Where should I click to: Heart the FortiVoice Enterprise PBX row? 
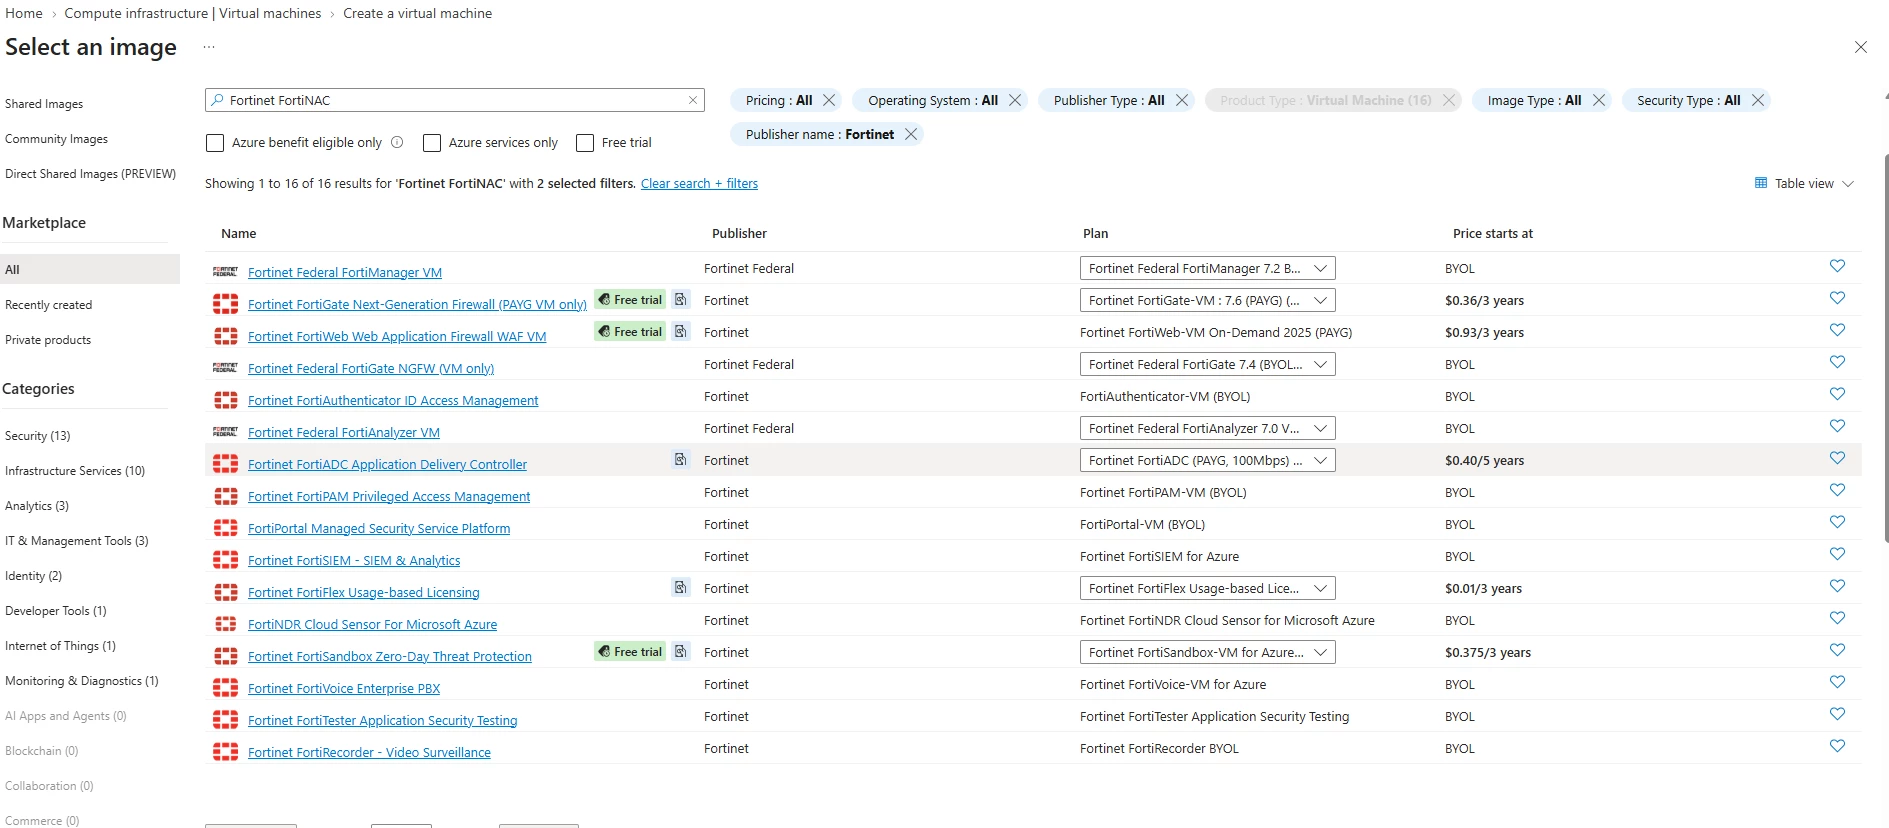click(x=1837, y=682)
